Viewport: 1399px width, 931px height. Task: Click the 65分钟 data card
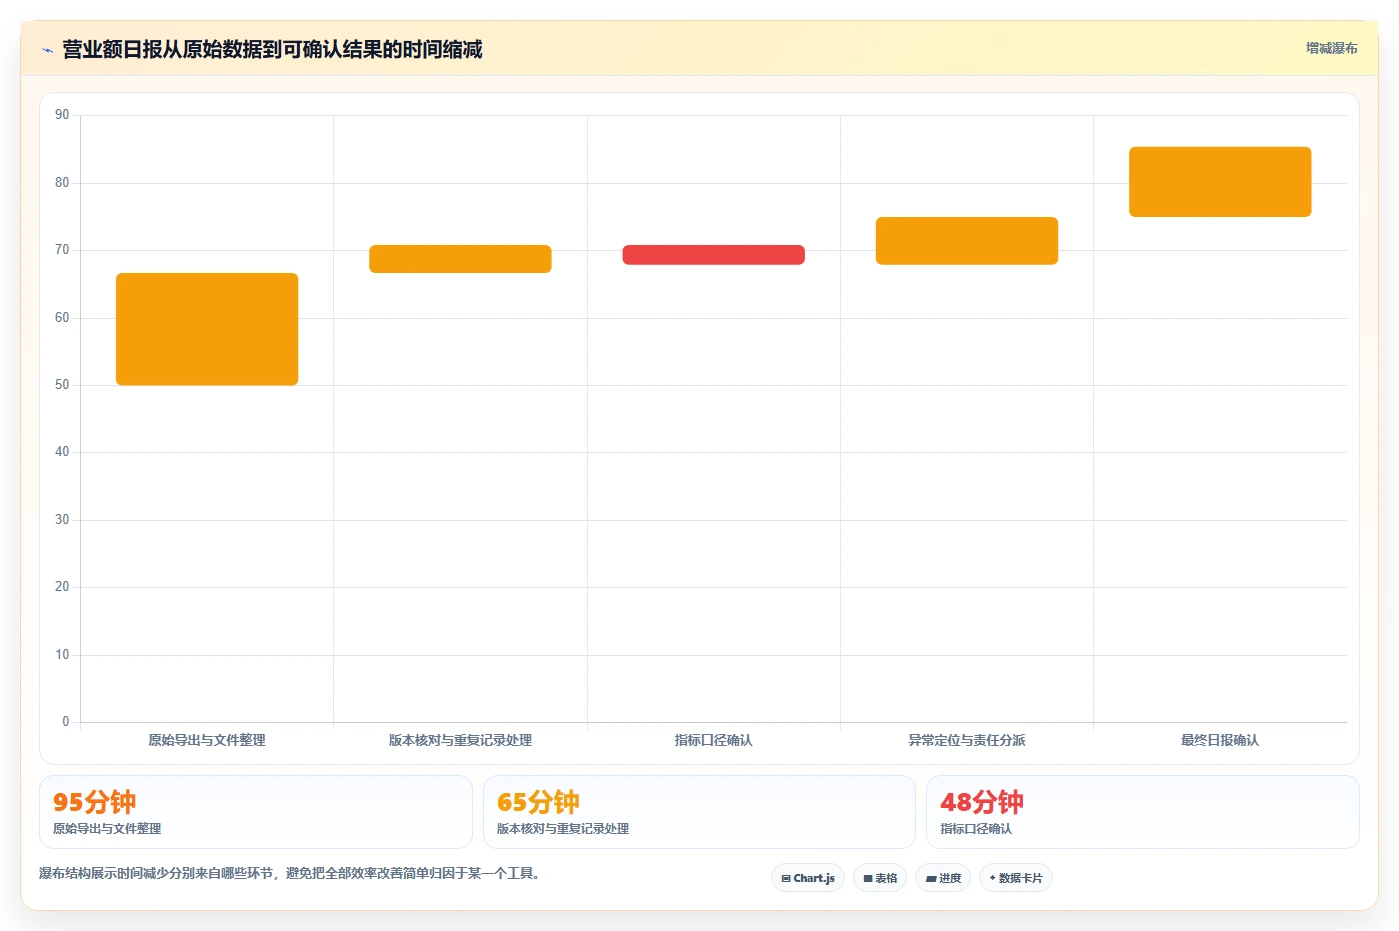pos(699,812)
